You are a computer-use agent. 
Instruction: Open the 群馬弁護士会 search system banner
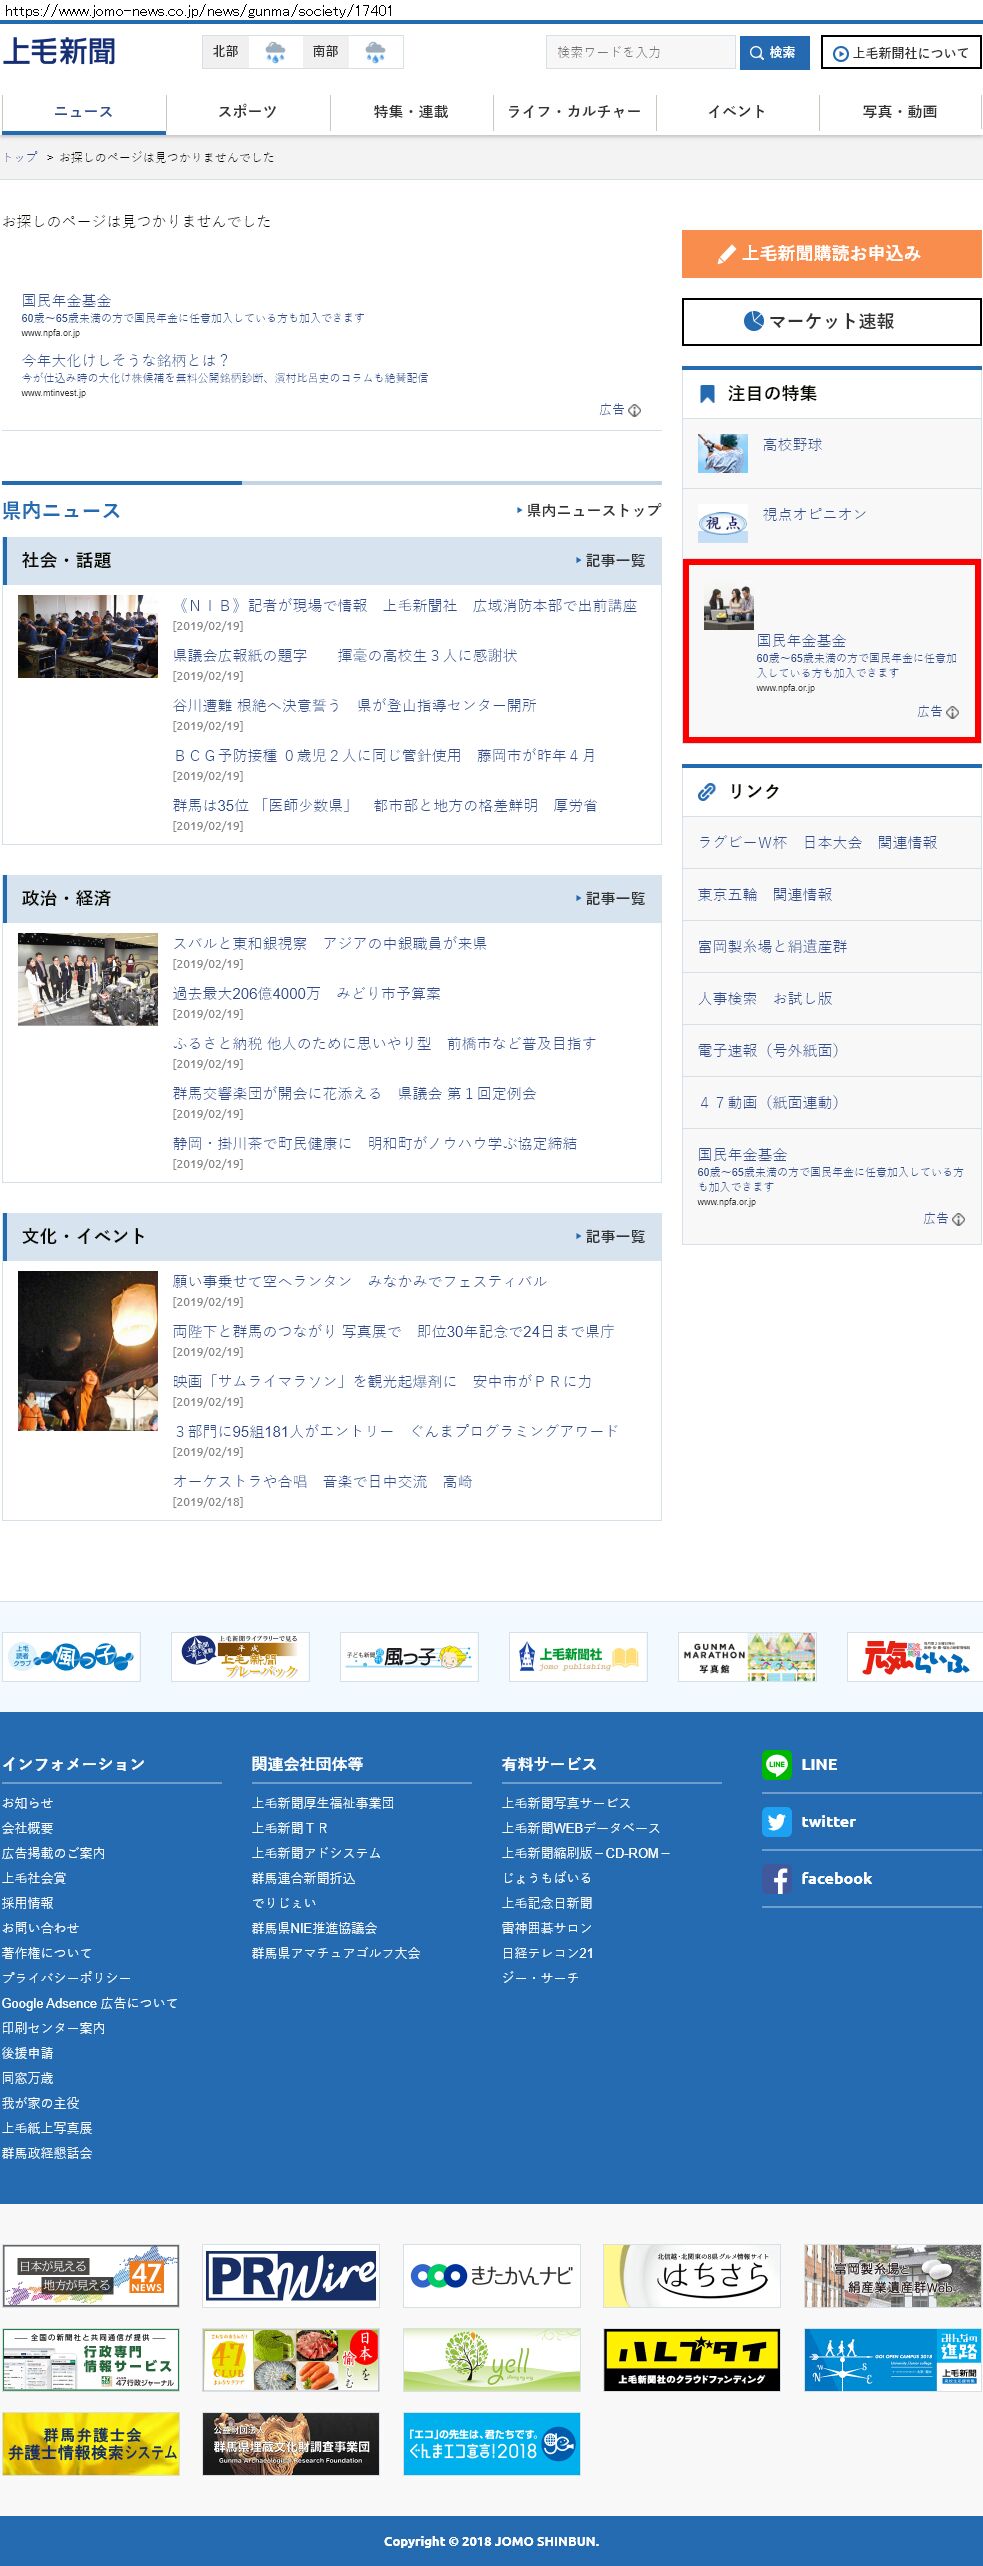pos(91,2444)
